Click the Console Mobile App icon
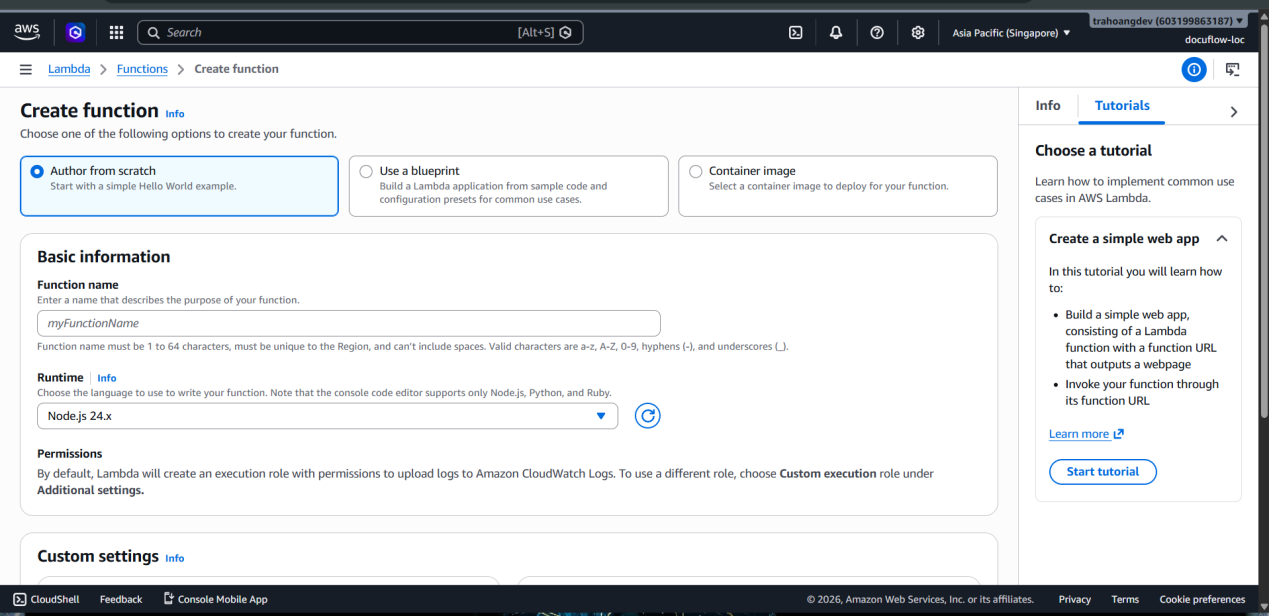This screenshot has width=1269, height=616. tap(168, 599)
